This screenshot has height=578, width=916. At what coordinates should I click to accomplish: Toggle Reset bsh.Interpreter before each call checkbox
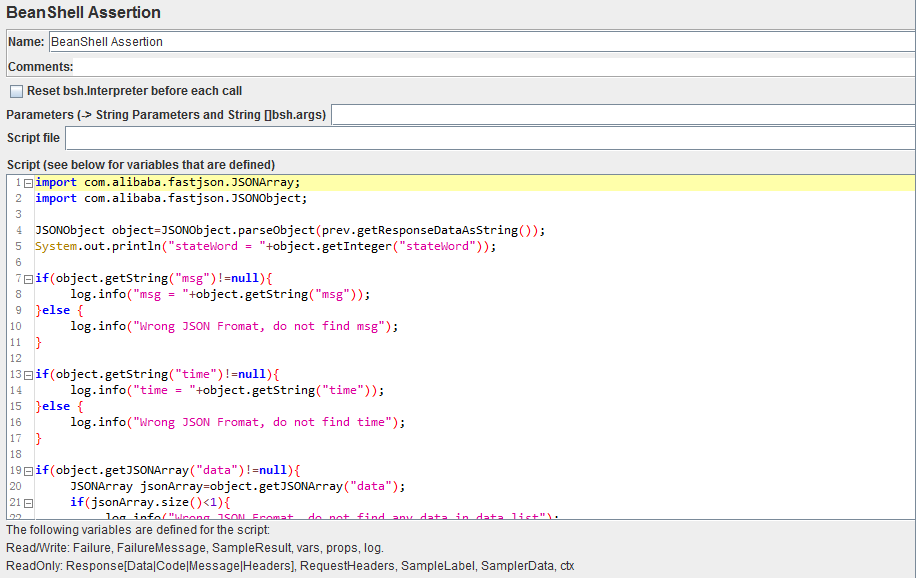pos(16,91)
